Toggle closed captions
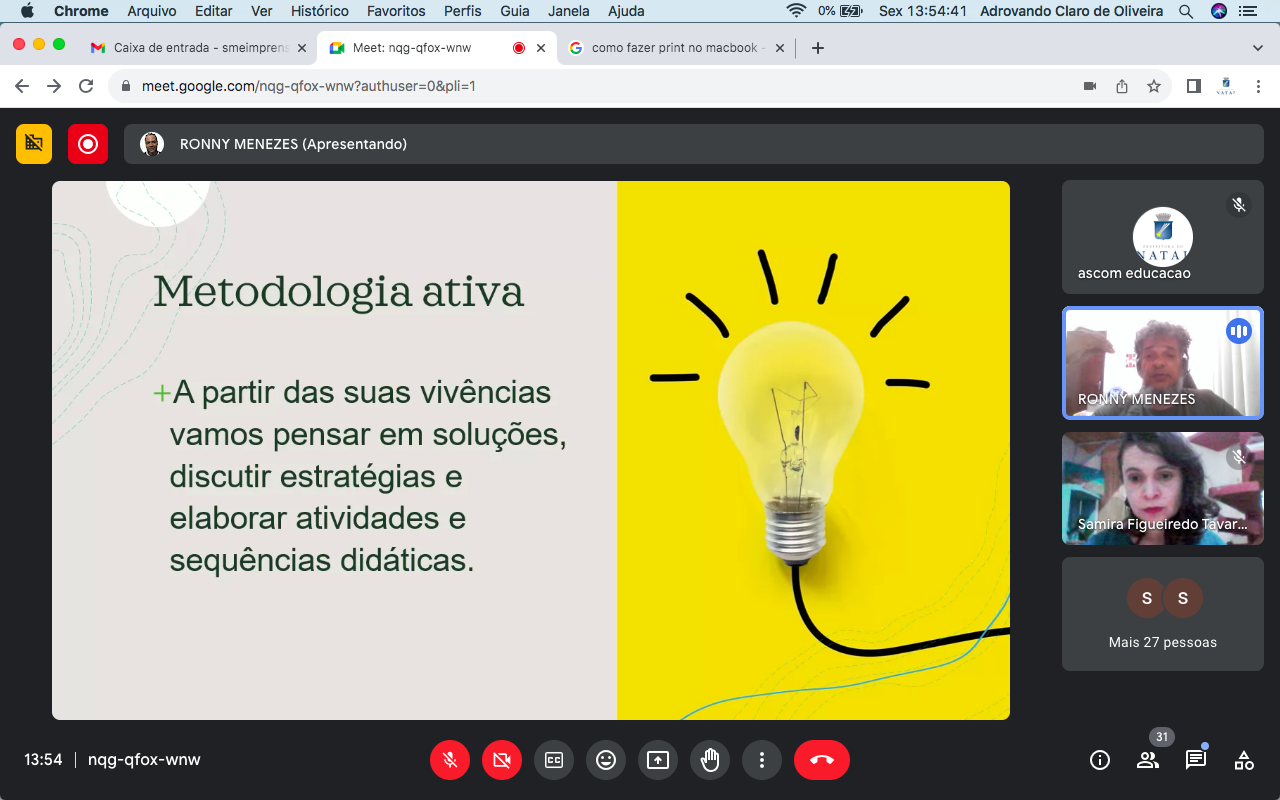This screenshot has width=1280, height=800. click(x=554, y=760)
